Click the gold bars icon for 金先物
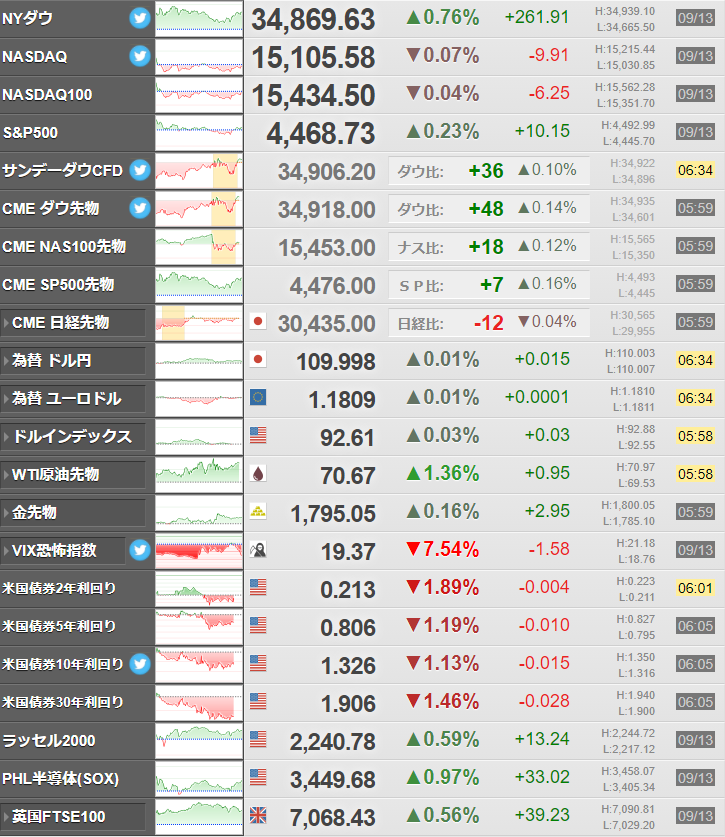Image resolution: width=725 pixels, height=837 pixels. (258, 511)
